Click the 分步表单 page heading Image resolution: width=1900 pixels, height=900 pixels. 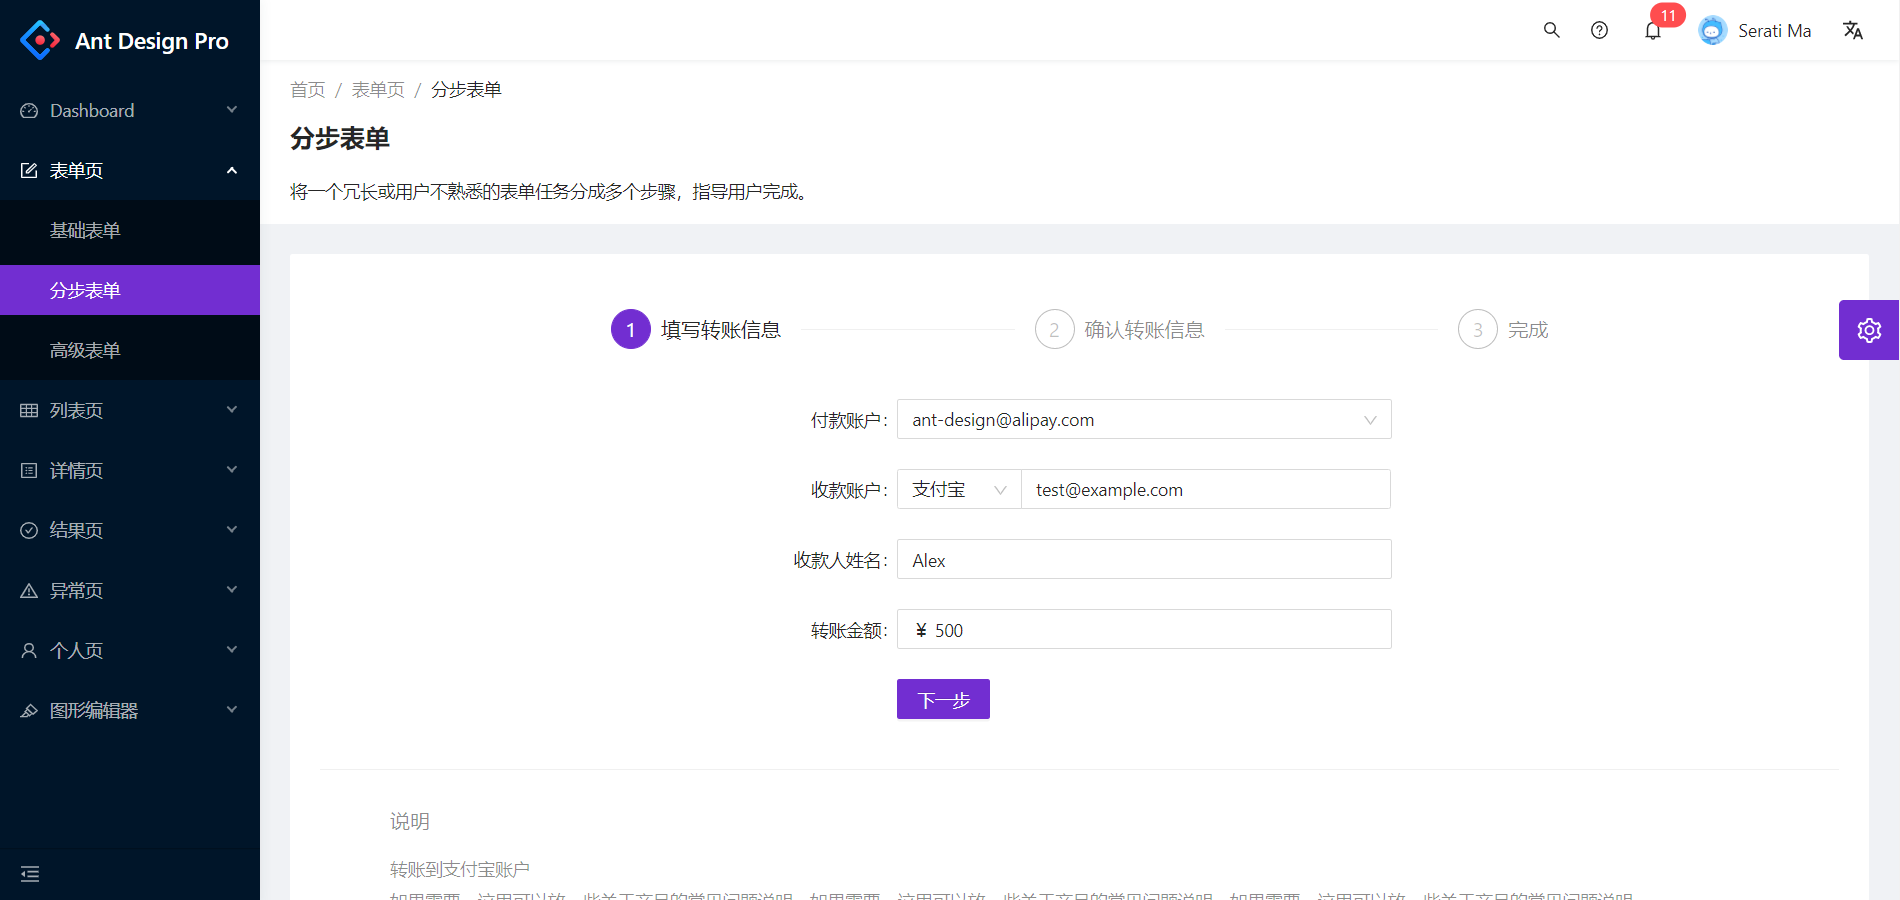pyautogui.click(x=340, y=138)
